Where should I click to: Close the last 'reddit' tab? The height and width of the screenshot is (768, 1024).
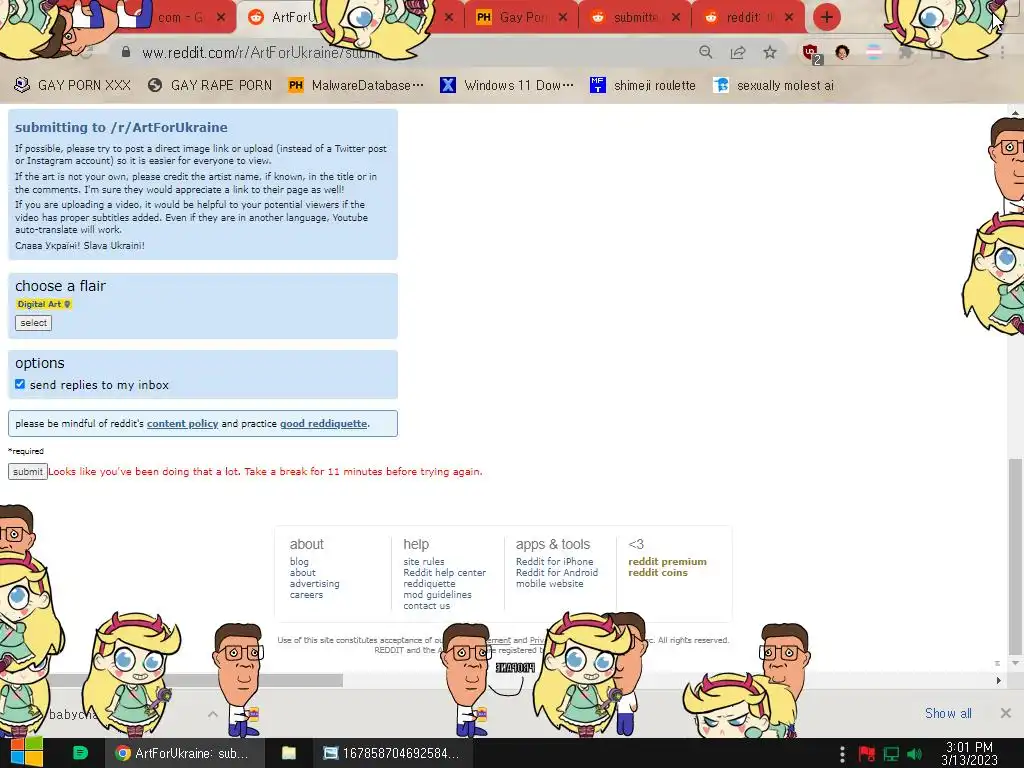[x=789, y=17]
